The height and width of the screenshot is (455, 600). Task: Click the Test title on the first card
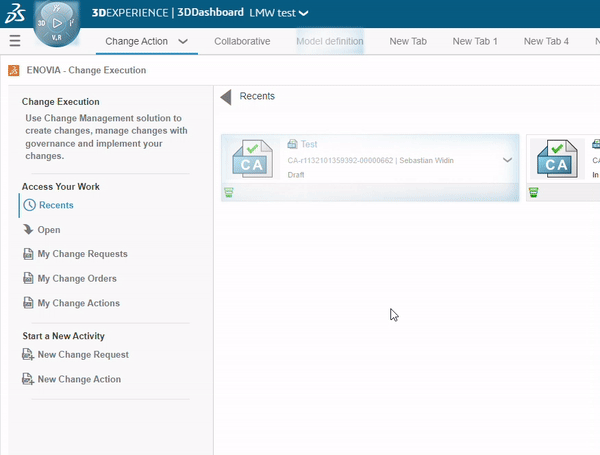tap(309, 144)
